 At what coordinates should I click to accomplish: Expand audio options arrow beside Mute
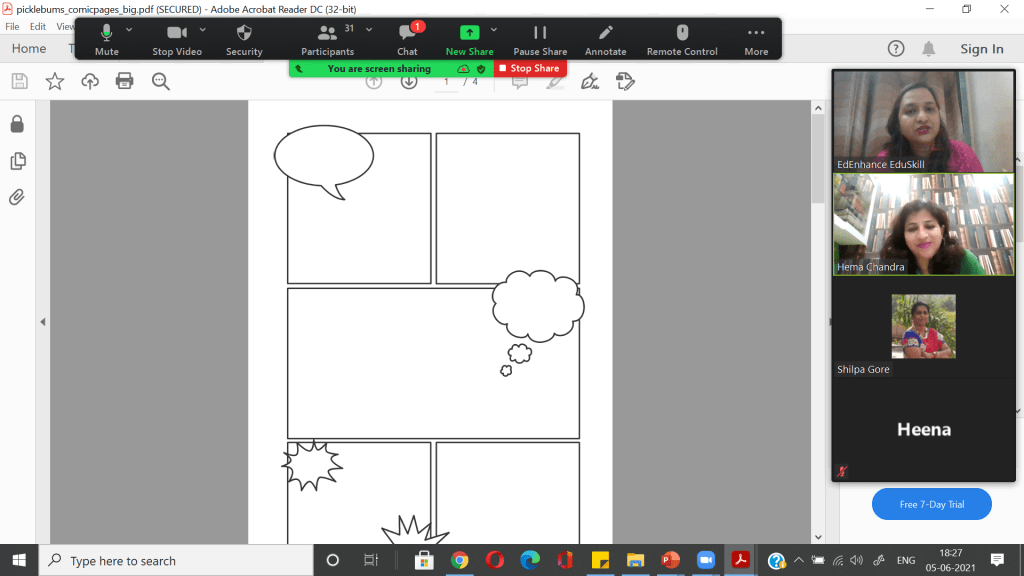point(129,30)
